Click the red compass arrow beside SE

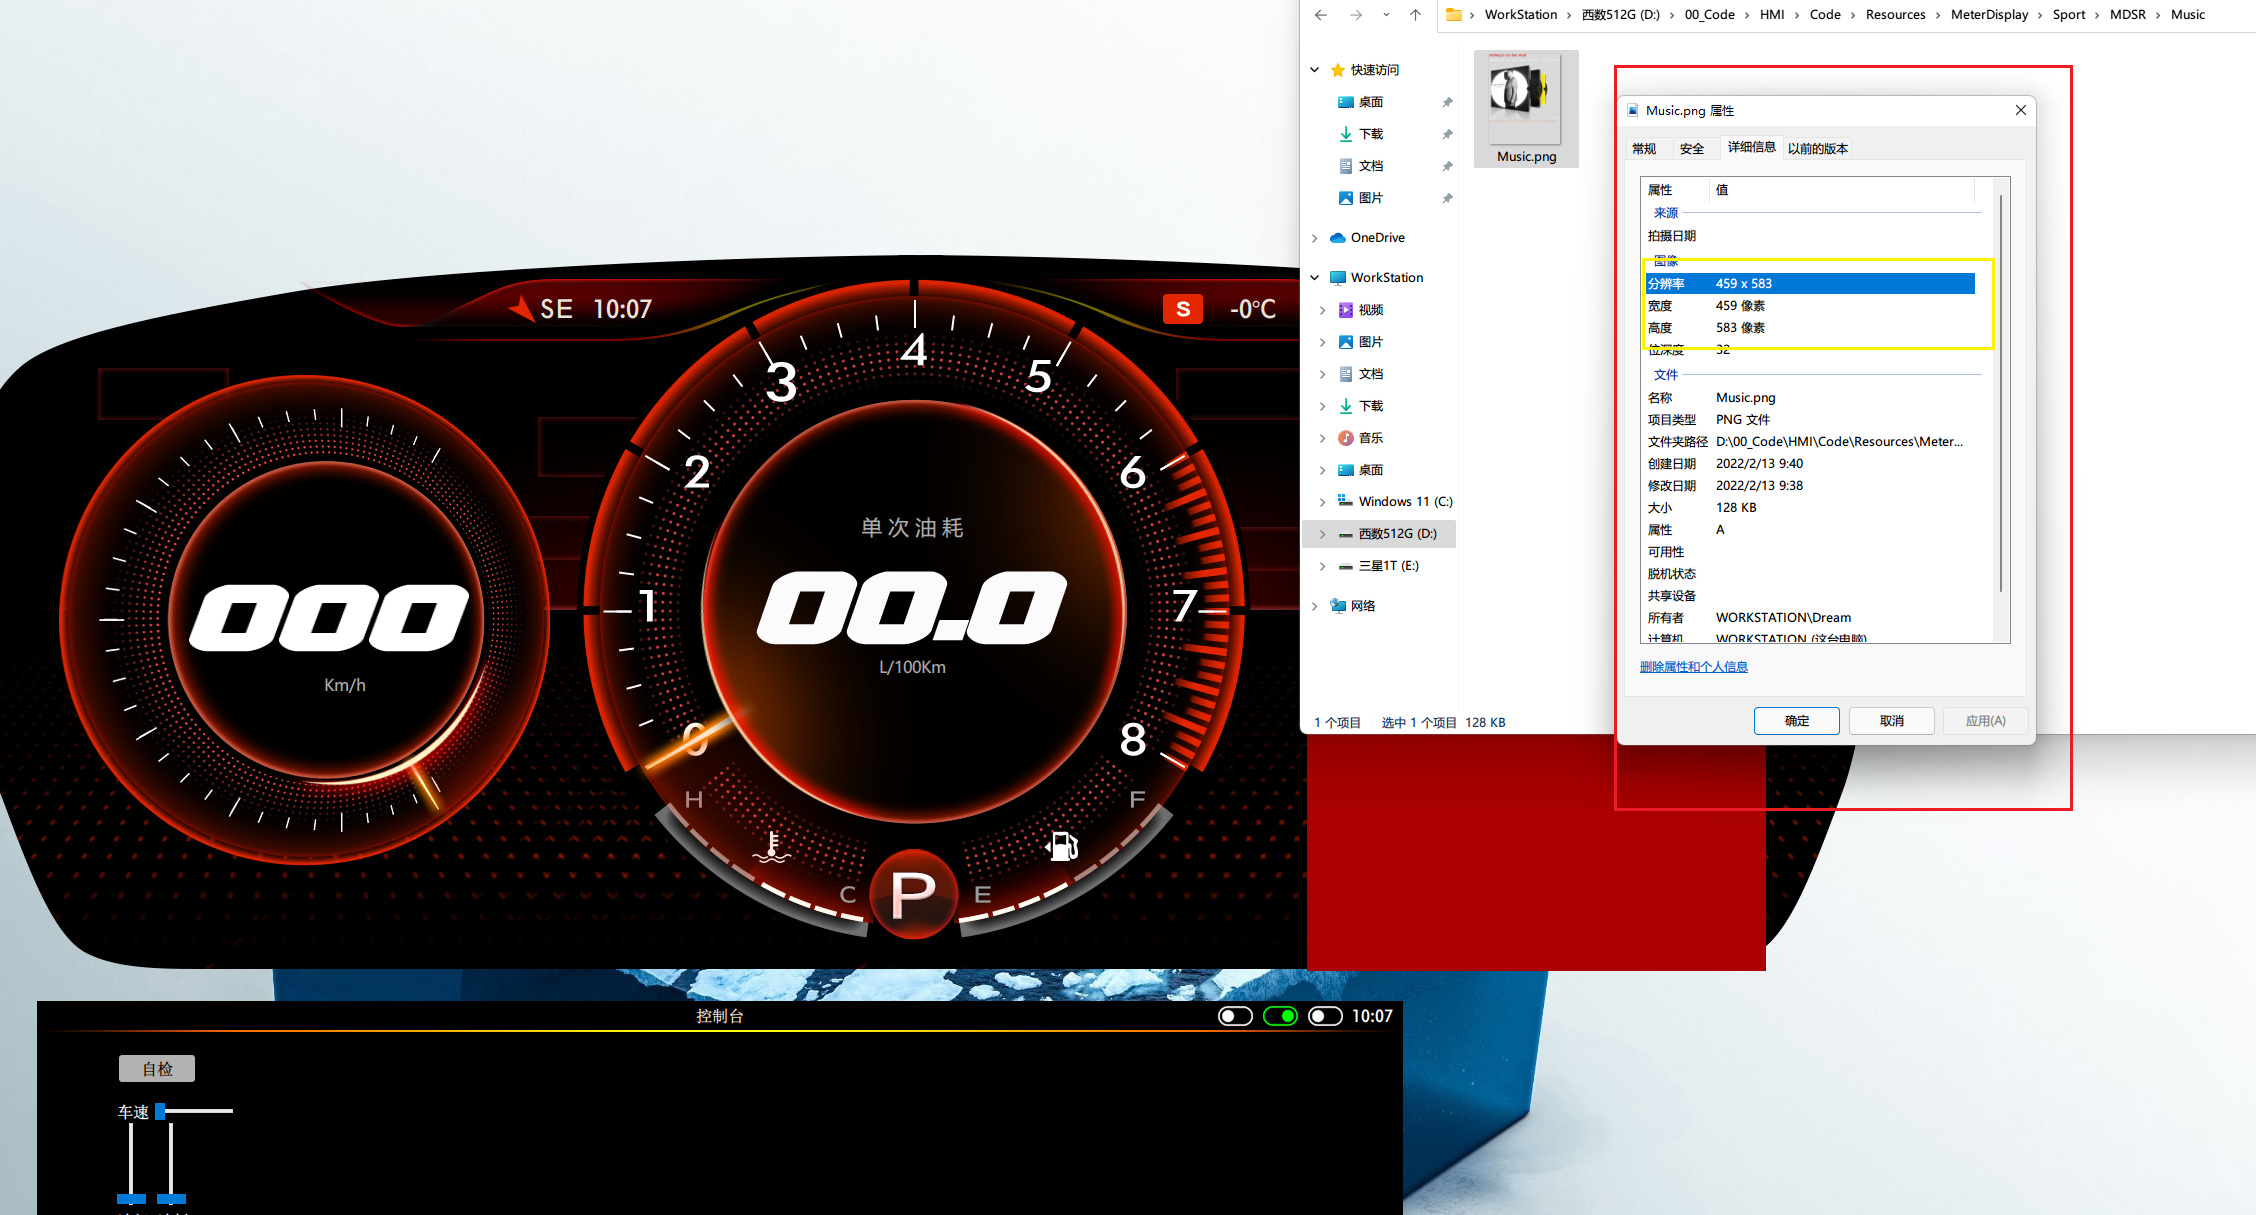522,308
